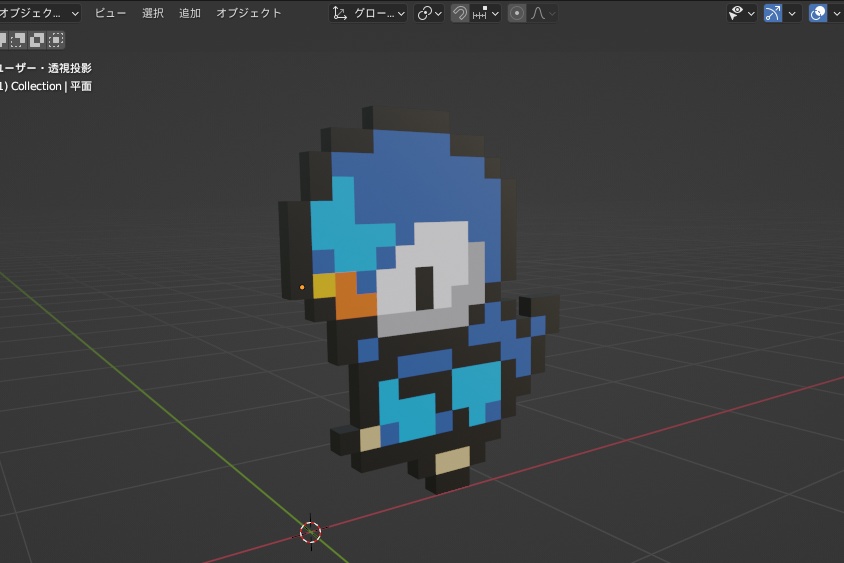Open the ビュー menu
This screenshot has width=844, height=563.
[x=110, y=13]
